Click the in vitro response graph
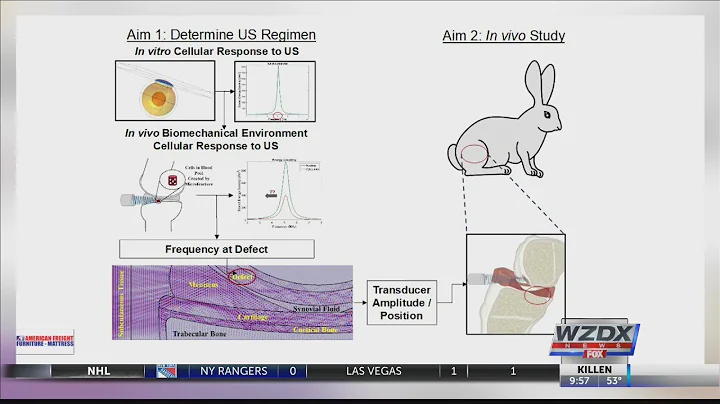Screen dimensions: 720x404 pos(275,91)
